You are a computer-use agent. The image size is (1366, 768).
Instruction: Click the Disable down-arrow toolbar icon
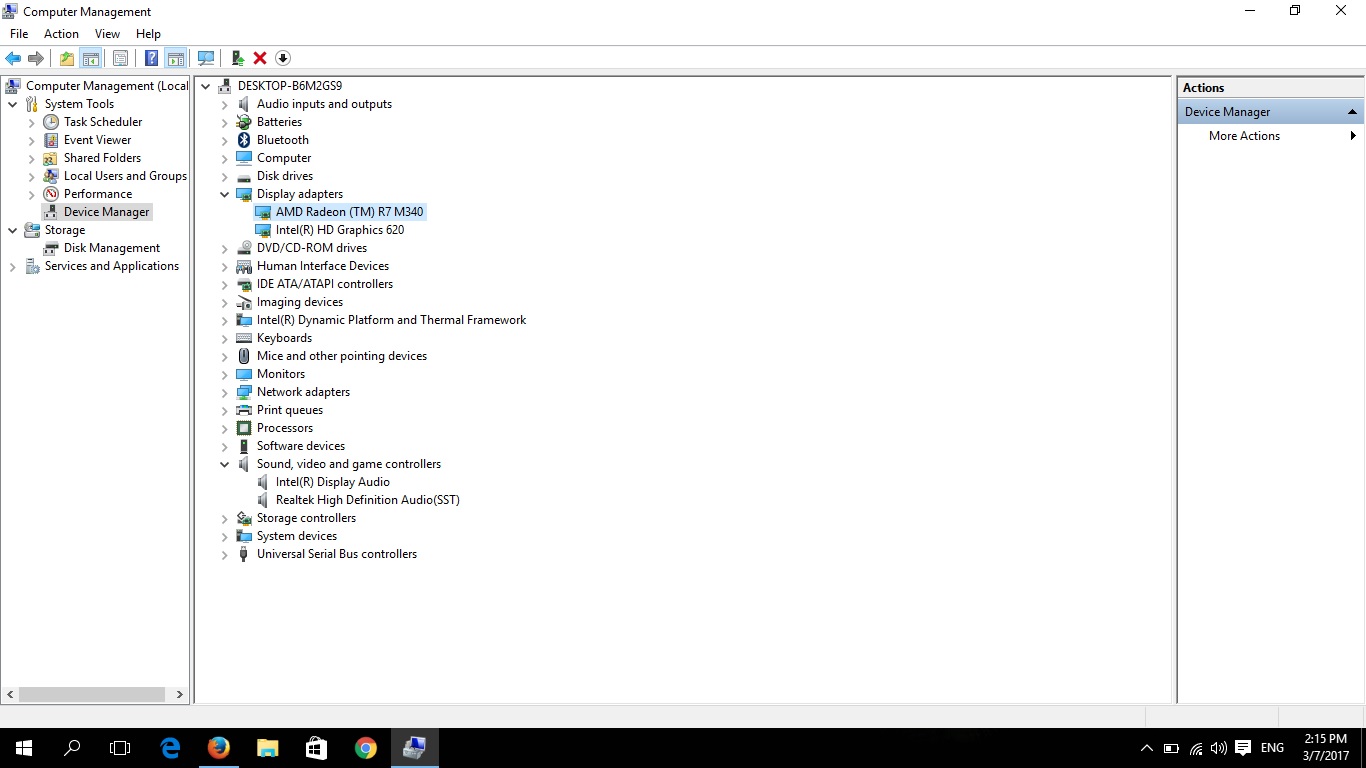point(283,58)
